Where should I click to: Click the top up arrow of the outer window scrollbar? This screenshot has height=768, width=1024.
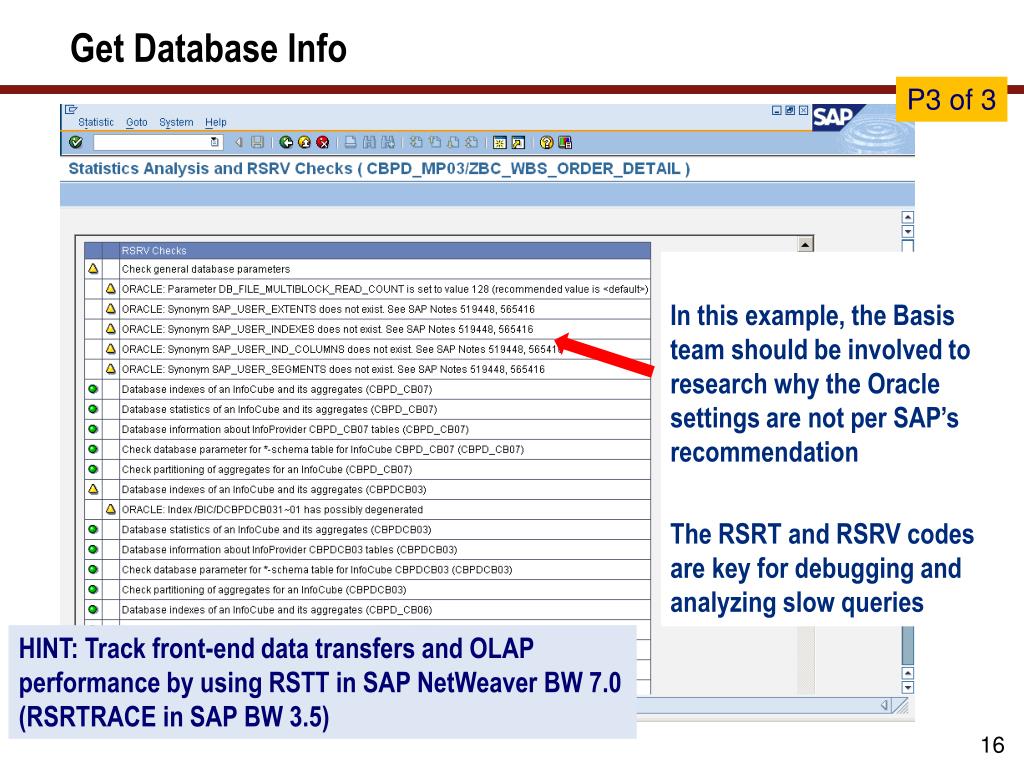click(907, 217)
